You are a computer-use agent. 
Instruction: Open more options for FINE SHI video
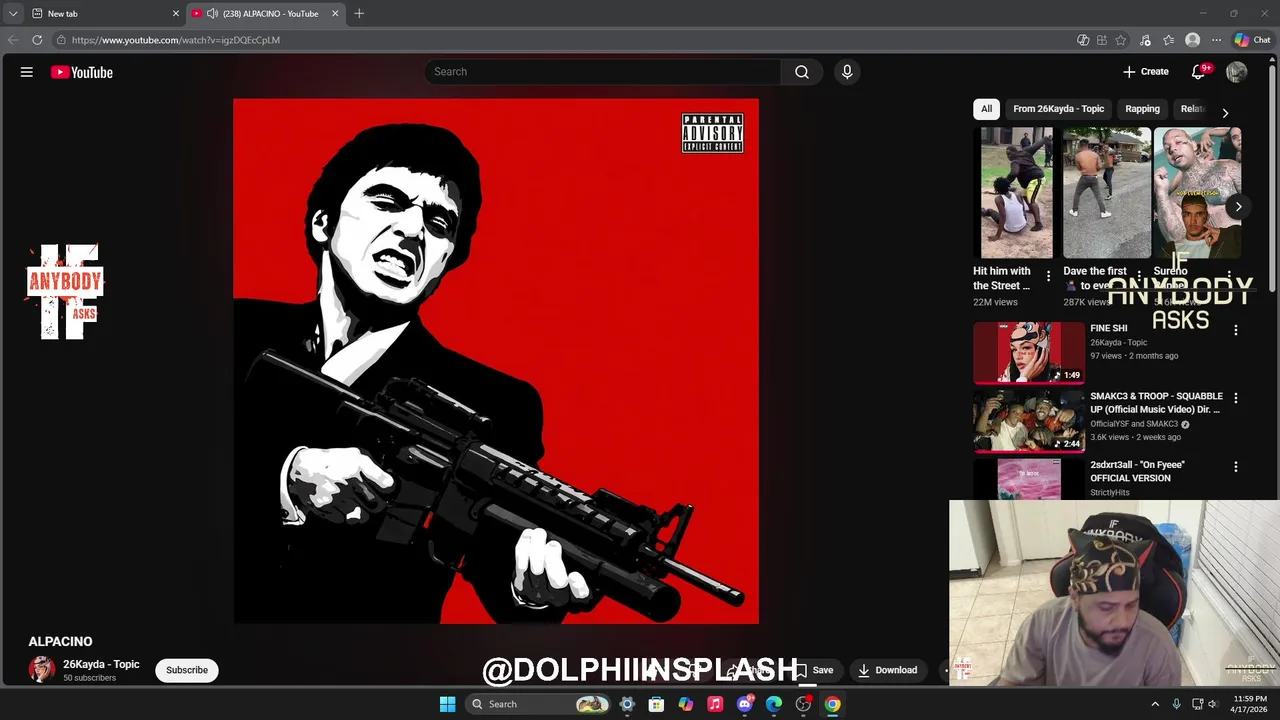1236,330
